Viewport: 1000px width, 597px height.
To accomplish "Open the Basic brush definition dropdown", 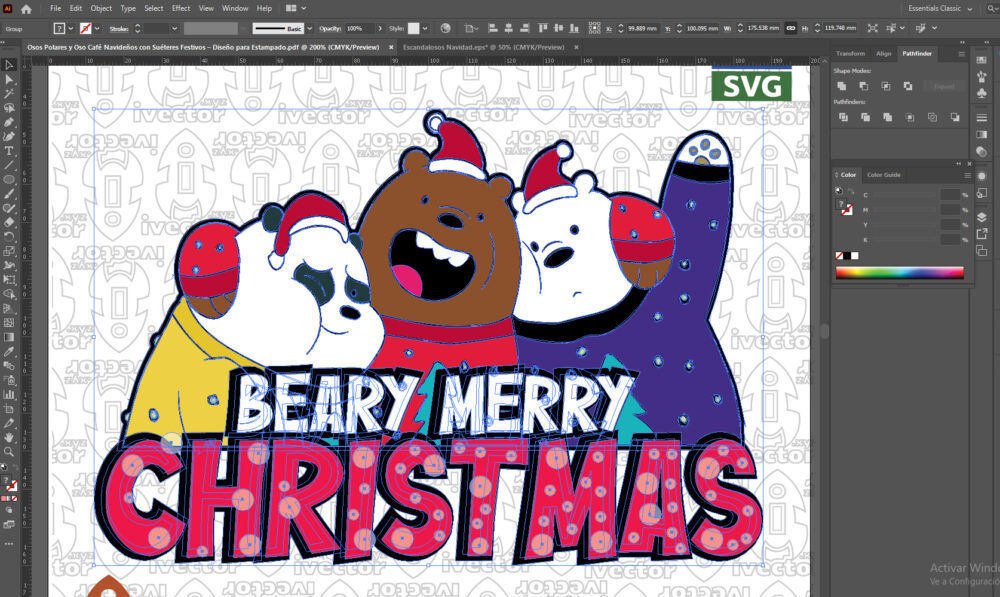I will click(x=310, y=29).
